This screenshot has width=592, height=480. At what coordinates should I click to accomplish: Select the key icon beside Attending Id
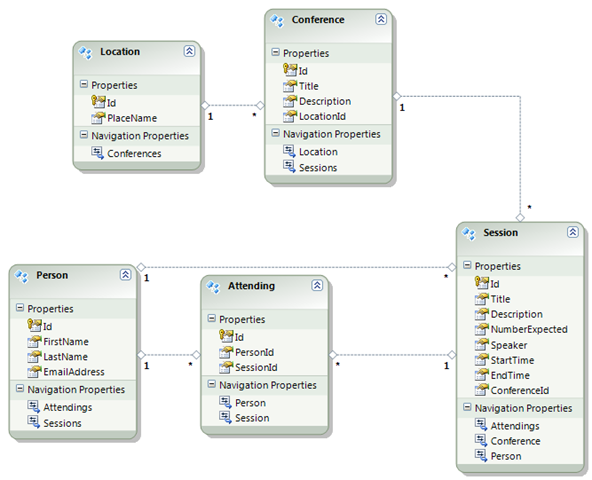[x=226, y=336]
